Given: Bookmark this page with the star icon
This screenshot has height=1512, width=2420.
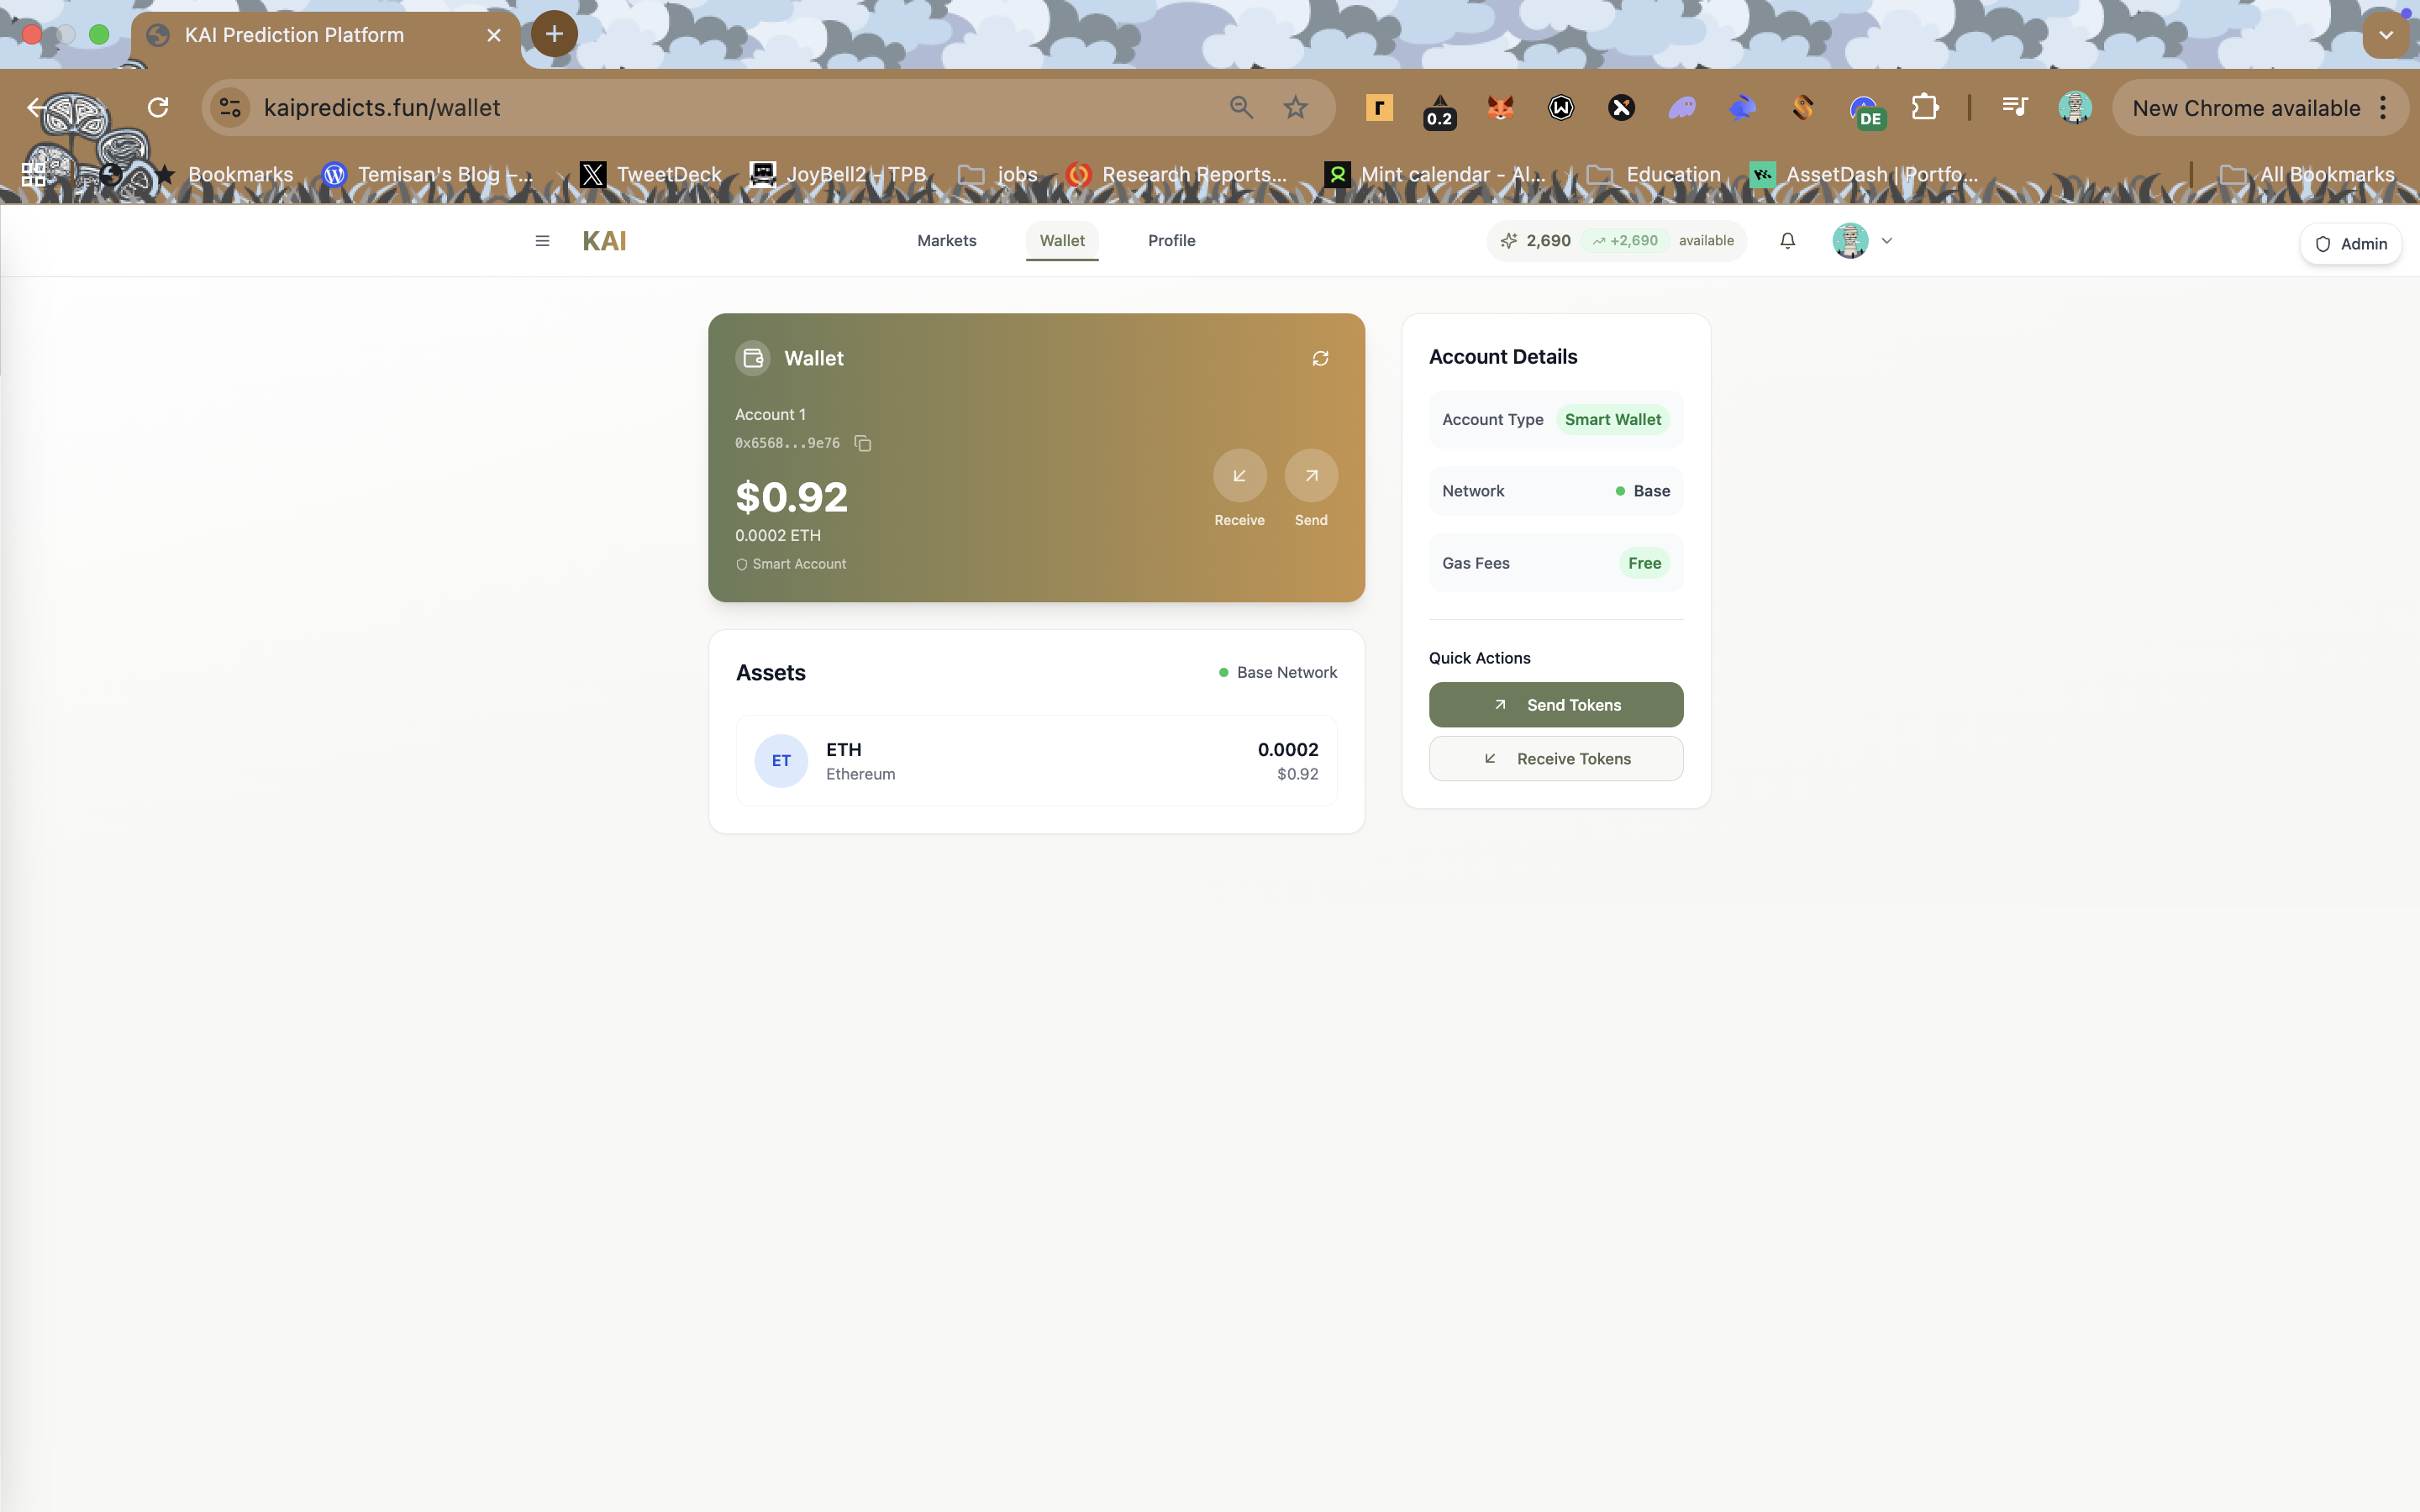Looking at the screenshot, I should tap(1295, 108).
